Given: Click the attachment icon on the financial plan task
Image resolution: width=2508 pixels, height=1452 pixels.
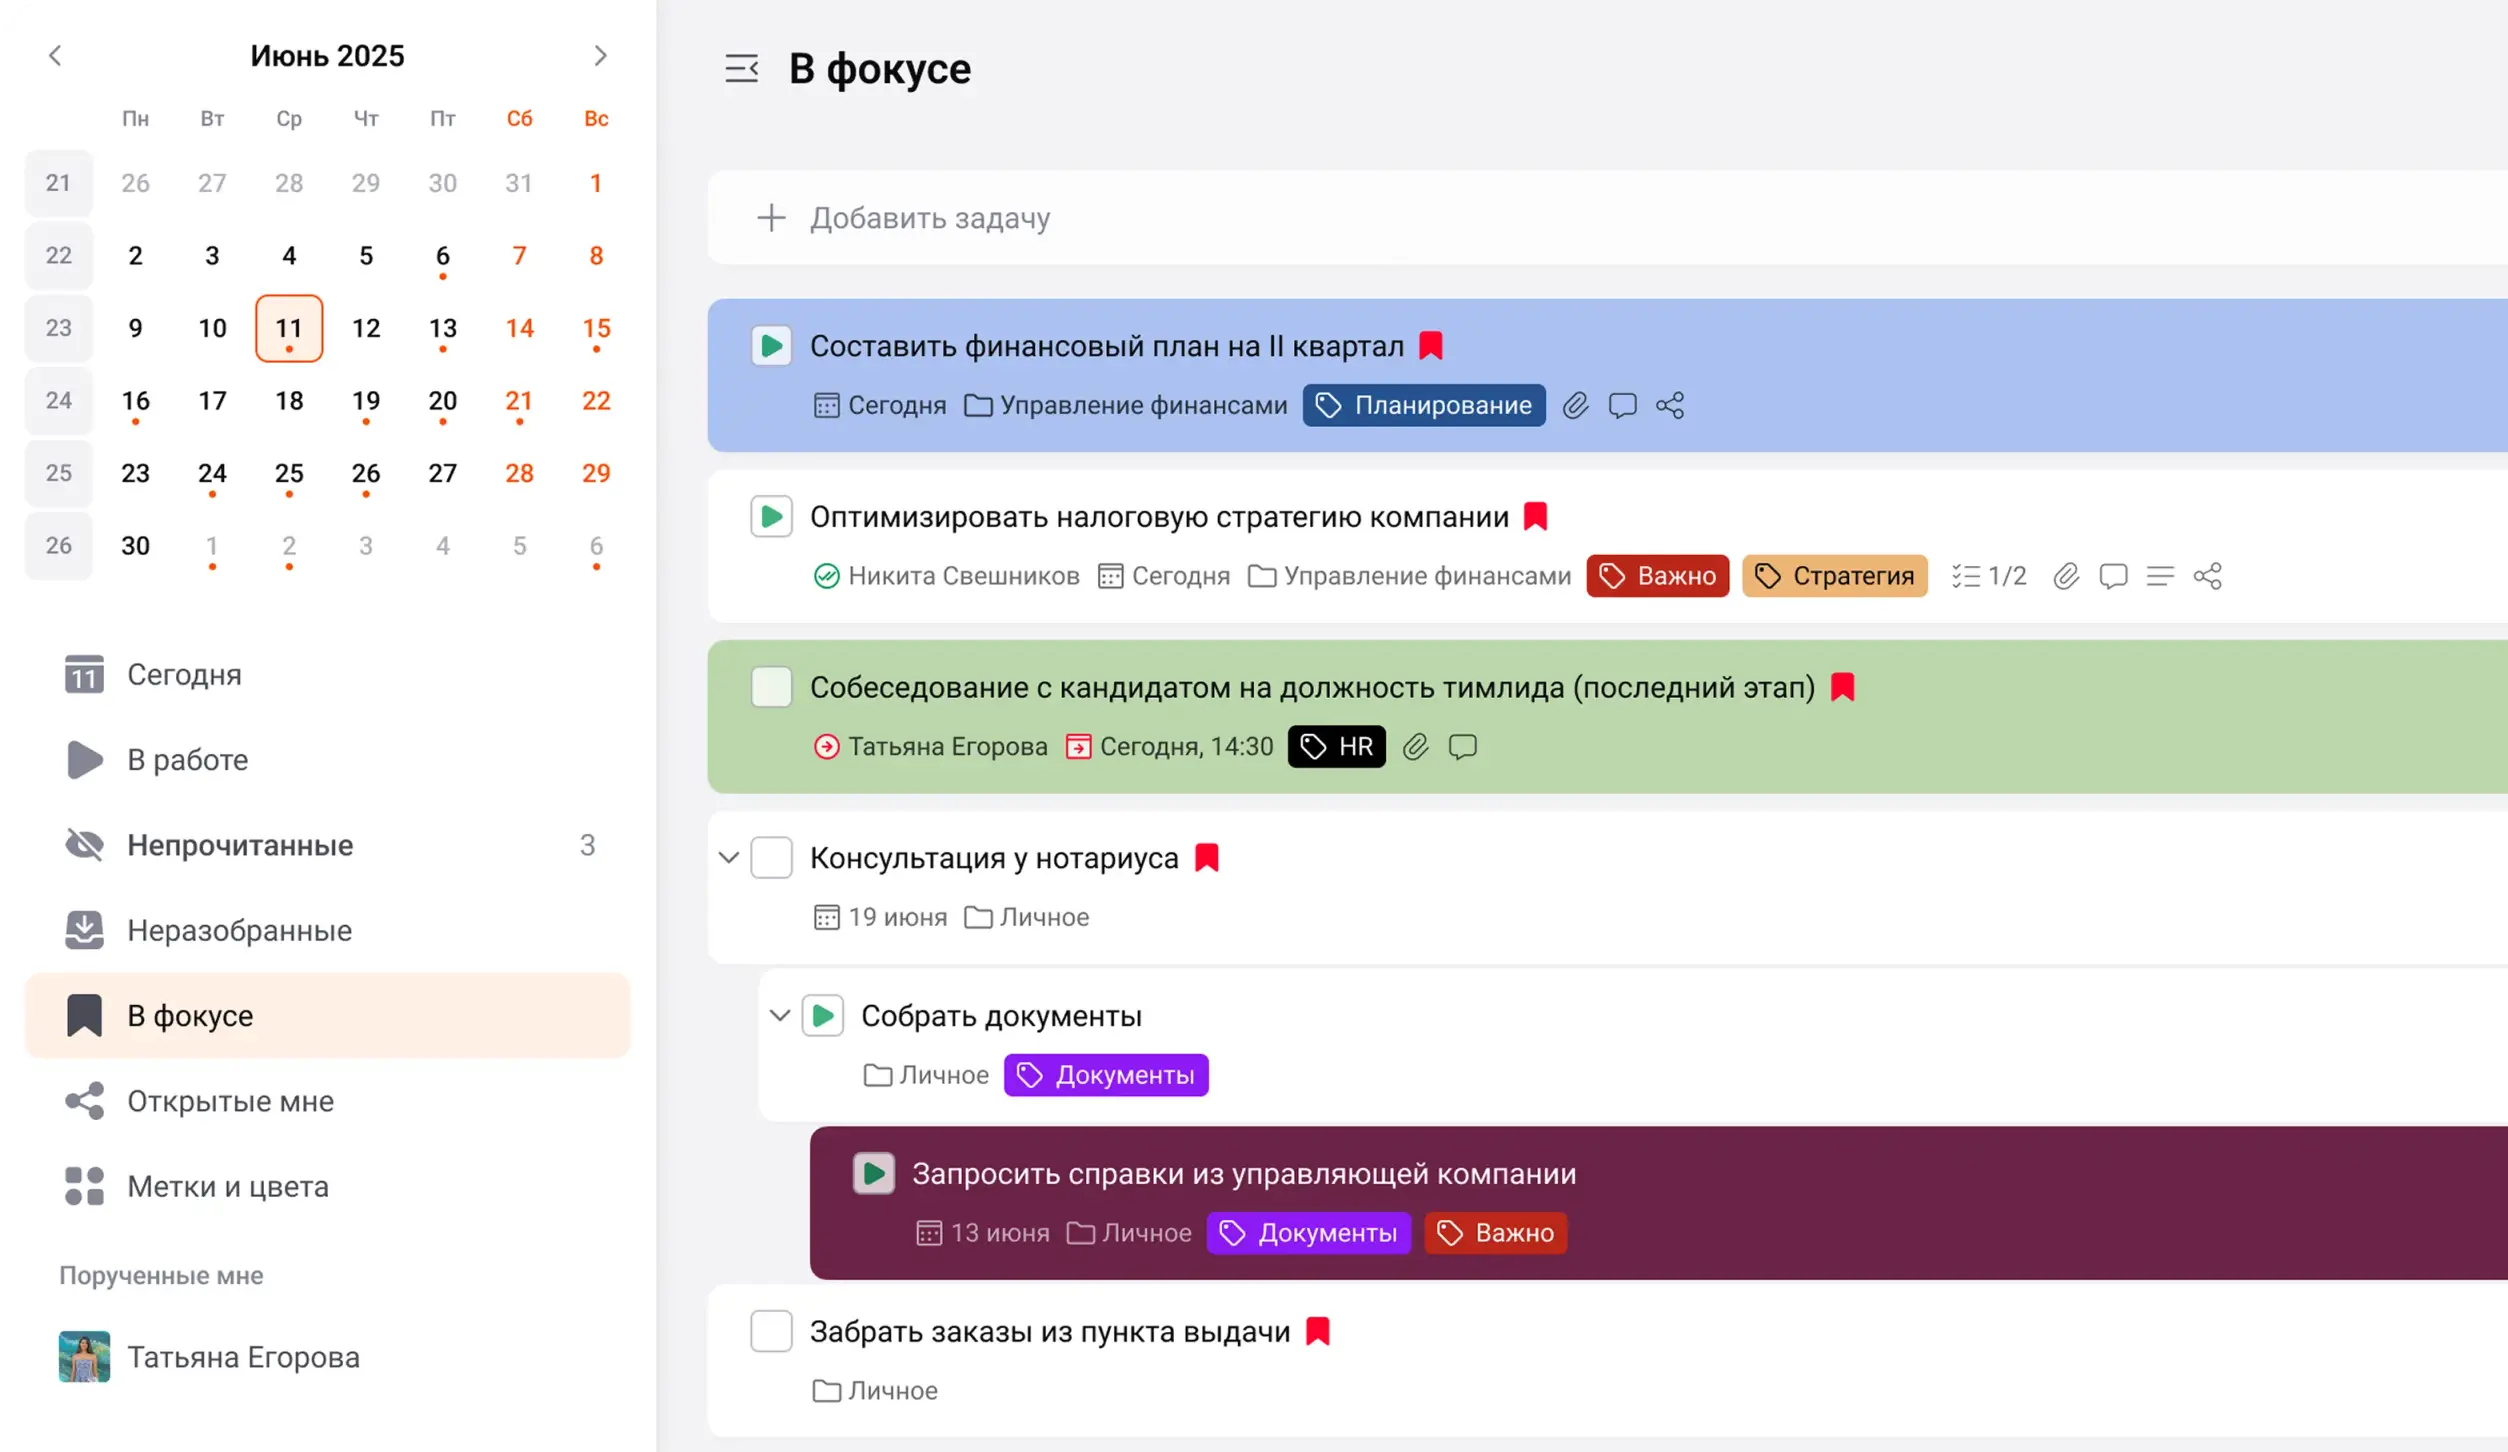Looking at the screenshot, I should pos(1575,405).
